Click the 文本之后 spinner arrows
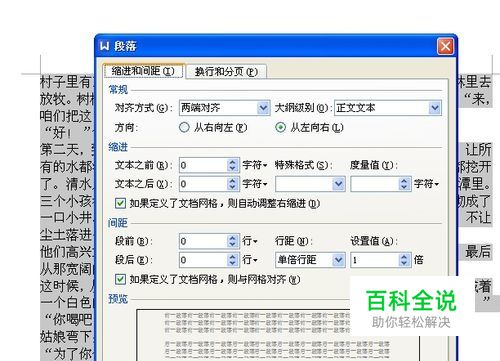 (233, 184)
